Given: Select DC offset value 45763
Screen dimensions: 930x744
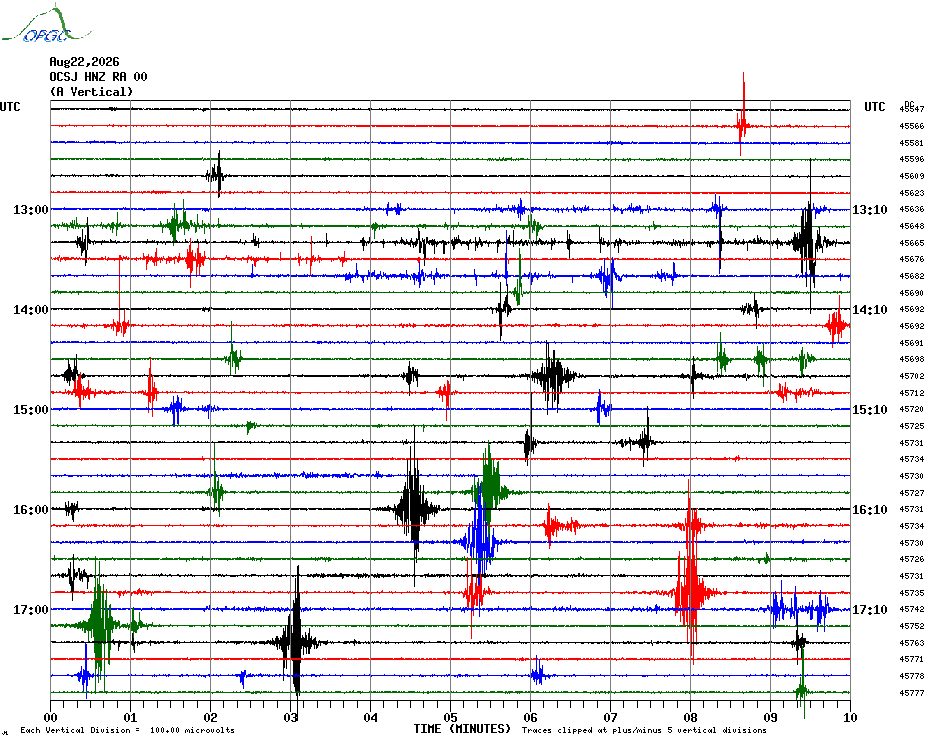Looking at the screenshot, I should [912, 643].
